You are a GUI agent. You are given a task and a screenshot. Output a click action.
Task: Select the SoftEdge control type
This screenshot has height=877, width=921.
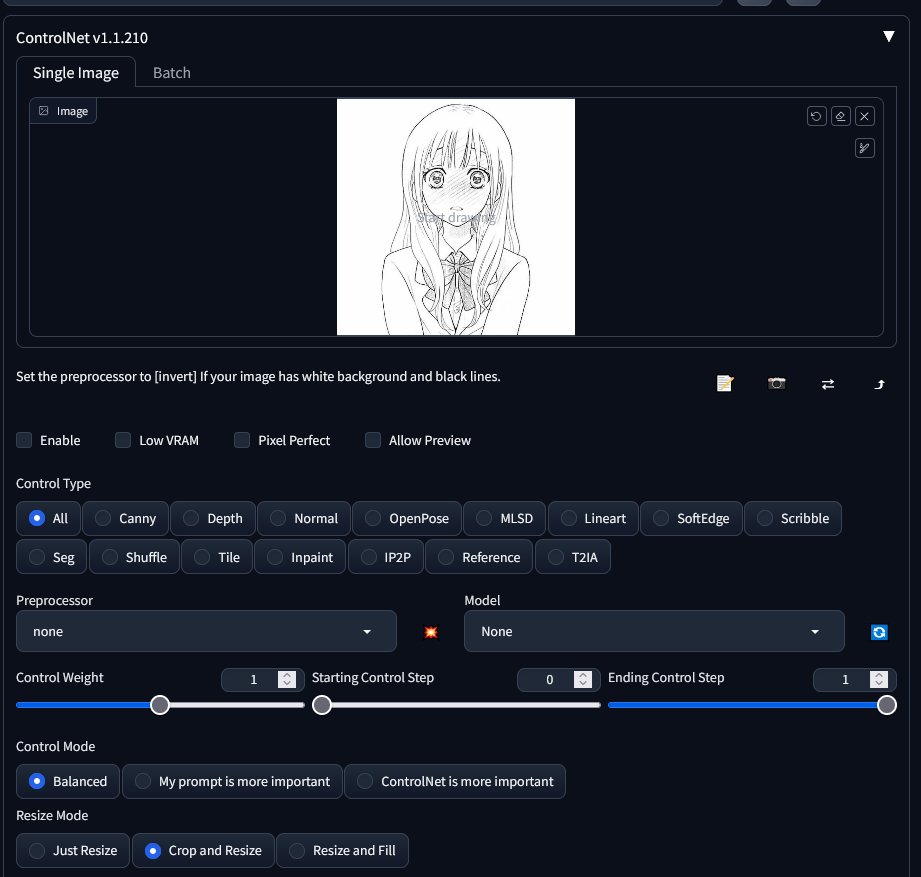click(x=691, y=519)
